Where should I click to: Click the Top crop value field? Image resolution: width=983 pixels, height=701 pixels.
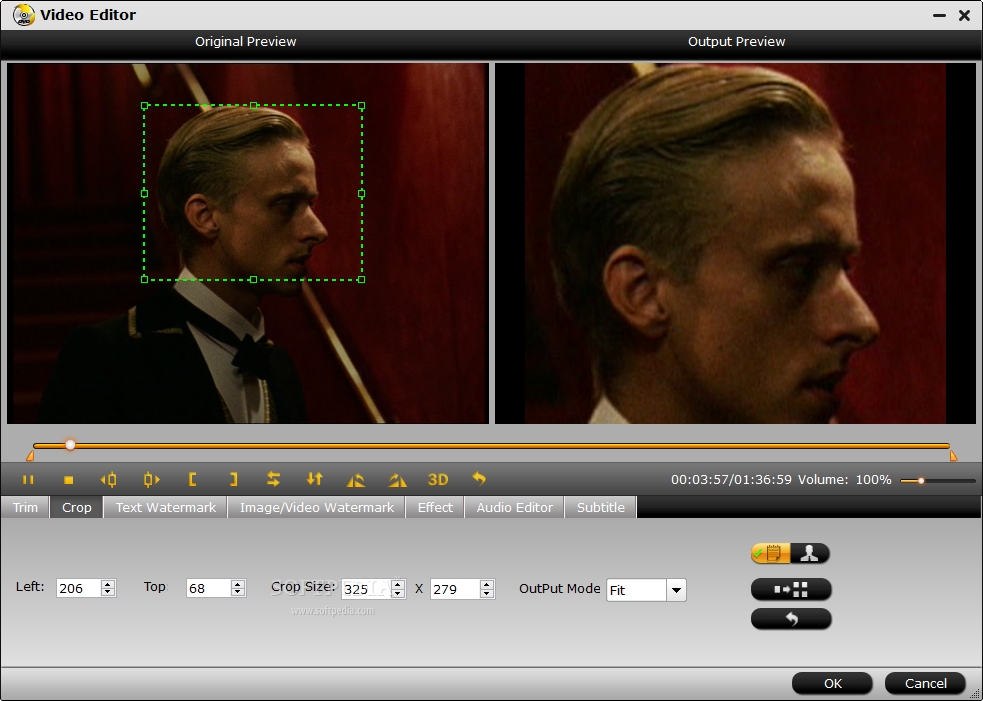point(208,588)
